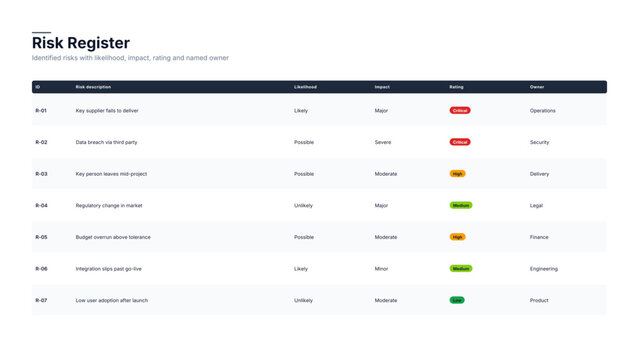Select the R-05 ID cell
This screenshot has height=360, width=639.
pos(42,237)
